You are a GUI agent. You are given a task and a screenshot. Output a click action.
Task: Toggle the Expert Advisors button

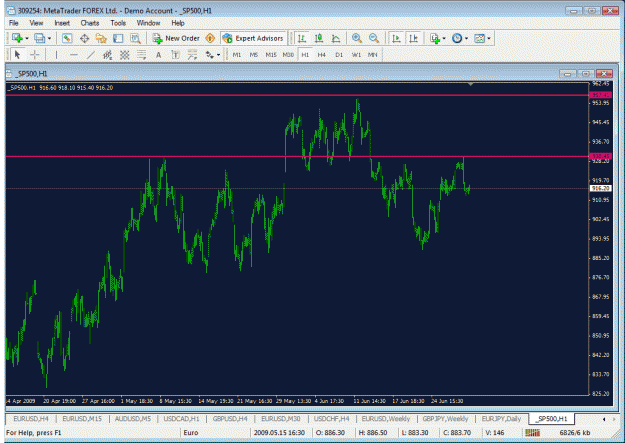pos(254,38)
